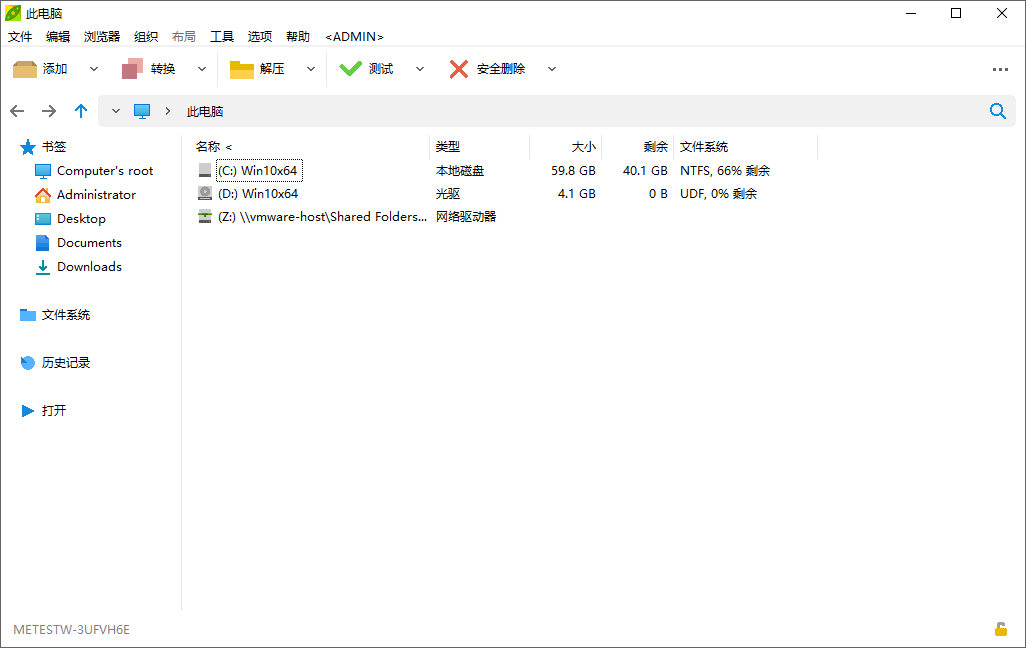The image size is (1026, 648).
Task: Click the back navigation arrow
Action: coord(17,111)
